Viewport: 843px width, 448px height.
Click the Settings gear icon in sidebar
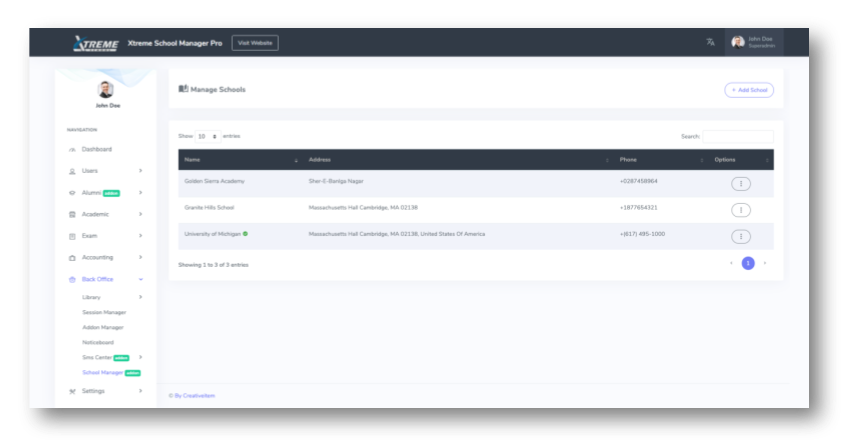[72, 391]
